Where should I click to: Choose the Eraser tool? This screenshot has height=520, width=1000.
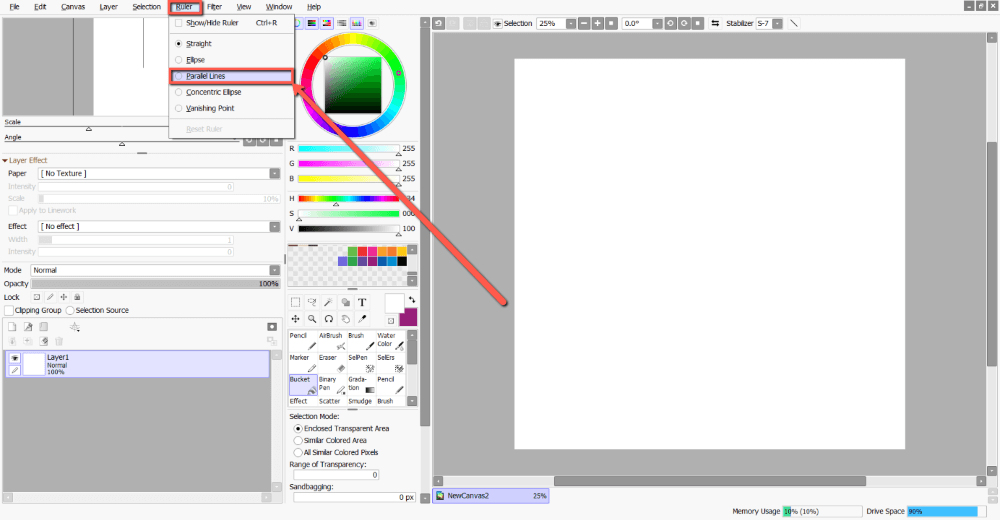coord(332,363)
